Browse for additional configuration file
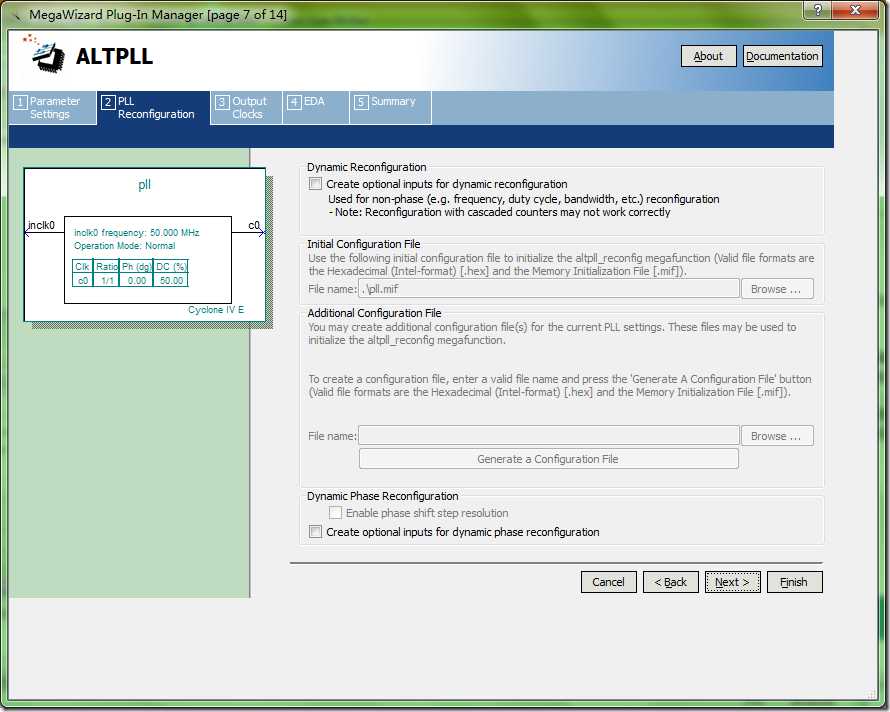Screen dimensions: 890x712 776,436
